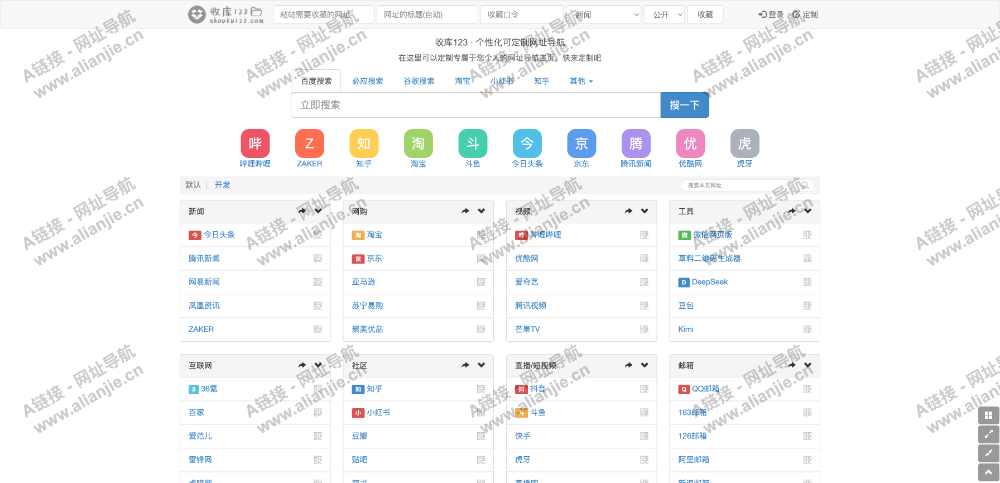Collapse the 视频 panel with chevron
Image resolution: width=1000 pixels, height=483 pixels.
[x=645, y=211]
